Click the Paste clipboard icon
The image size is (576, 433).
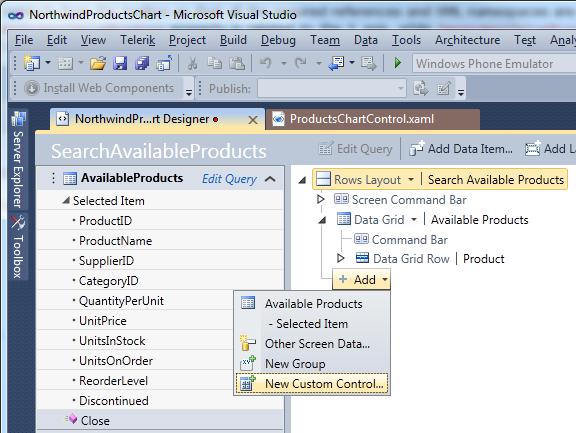point(237,64)
